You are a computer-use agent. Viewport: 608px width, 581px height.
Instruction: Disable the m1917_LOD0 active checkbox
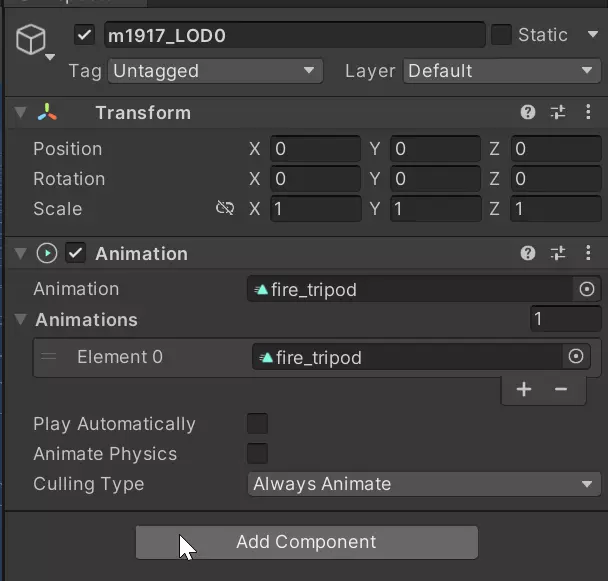point(85,35)
